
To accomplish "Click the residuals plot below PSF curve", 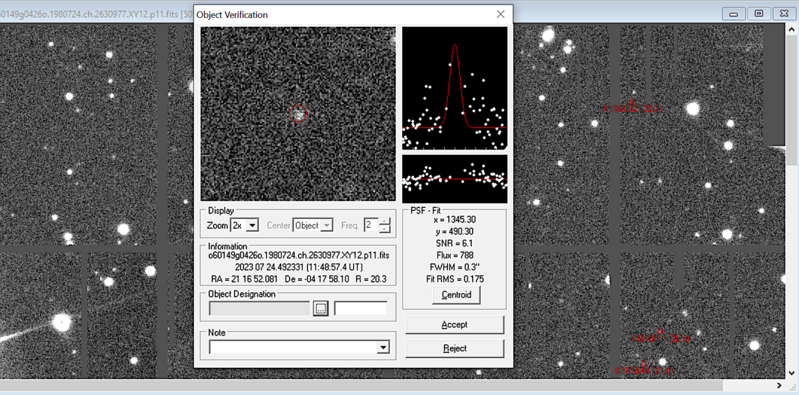I will point(455,179).
